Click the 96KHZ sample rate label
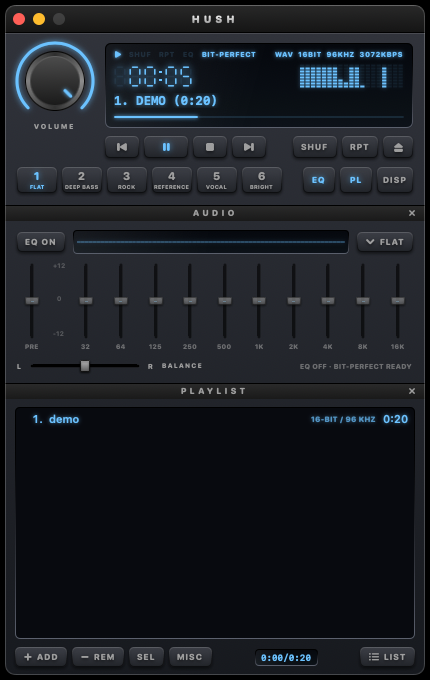 pos(340,55)
